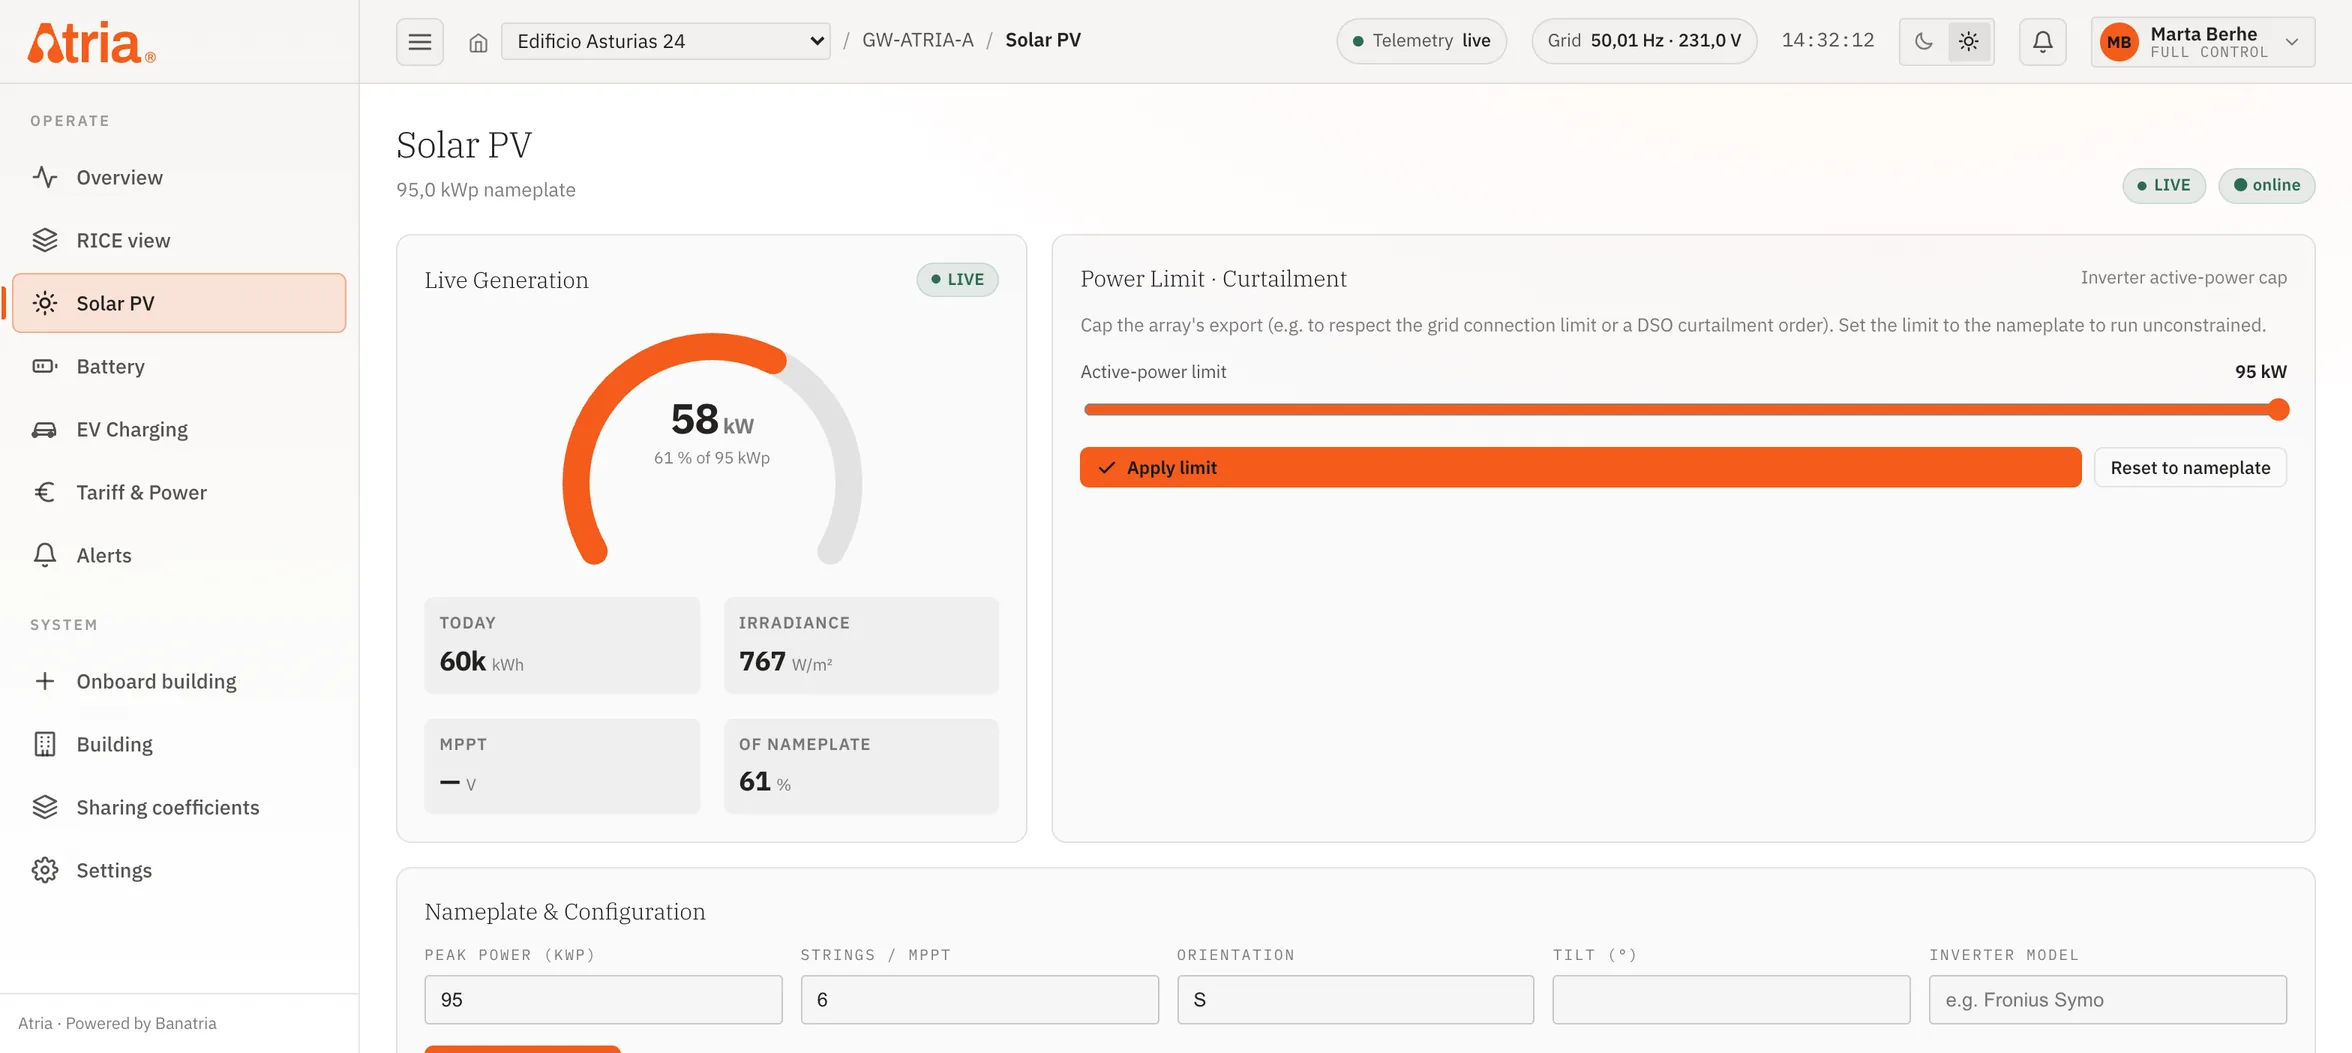Click the Building grid icon in sidebar
This screenshot has height=1053, width=2352.
(44, 744)
